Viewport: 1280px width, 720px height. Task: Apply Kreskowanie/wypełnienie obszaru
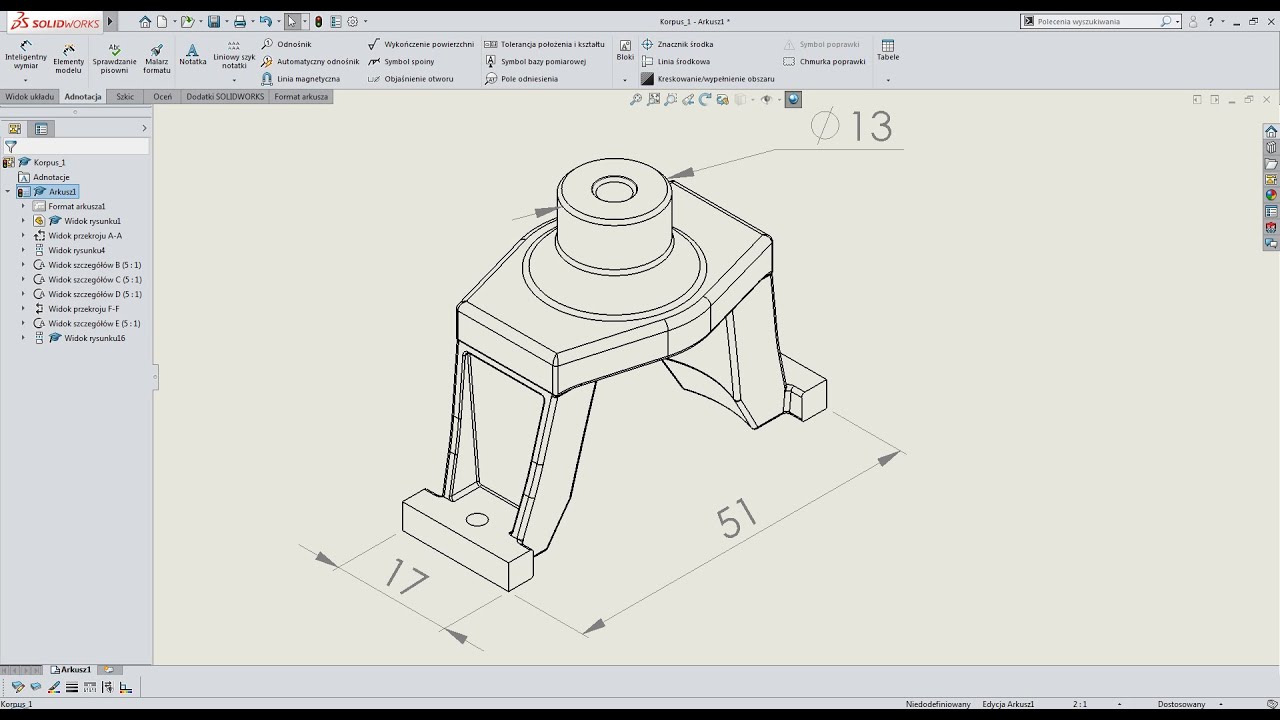point(708,78)
